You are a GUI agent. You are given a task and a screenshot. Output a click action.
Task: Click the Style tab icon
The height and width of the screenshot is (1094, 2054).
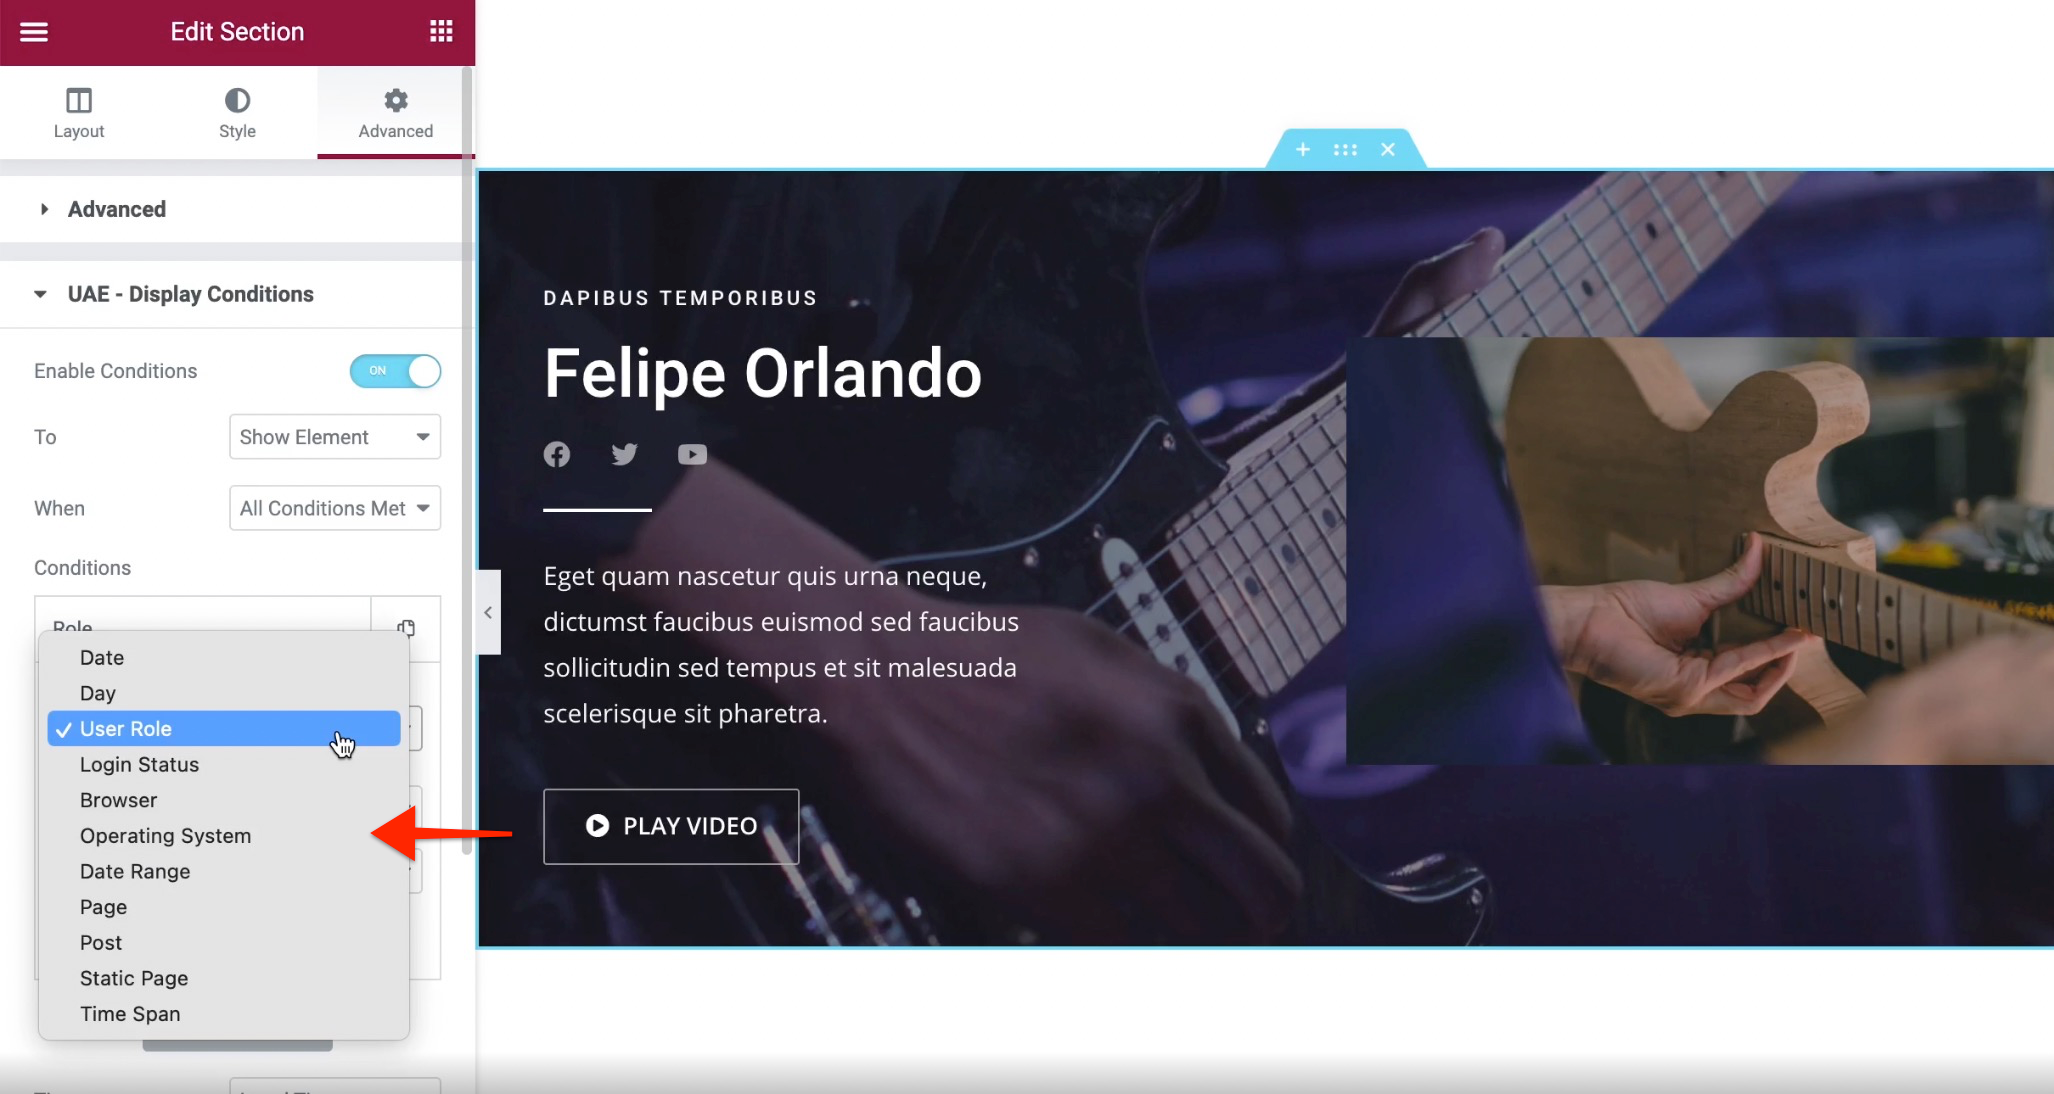238,101
